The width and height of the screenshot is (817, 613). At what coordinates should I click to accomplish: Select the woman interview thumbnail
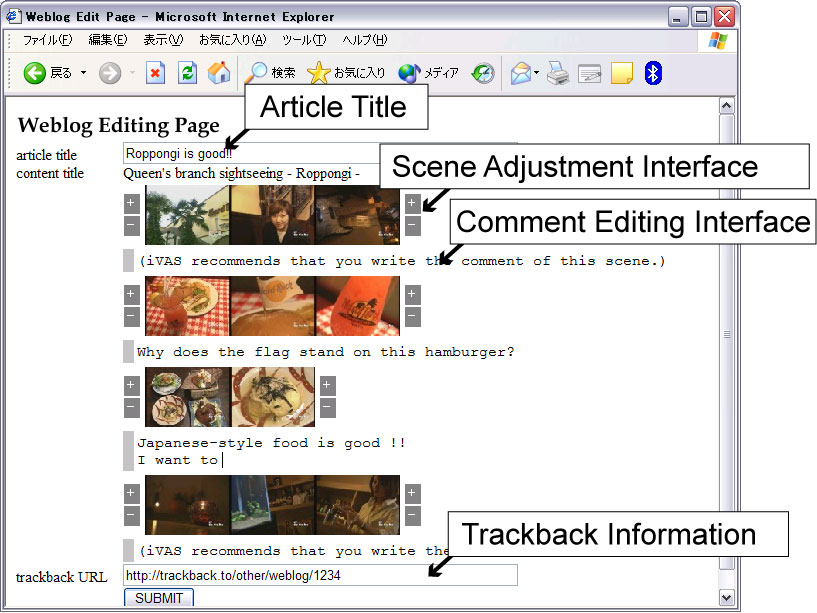click(273, 215)
